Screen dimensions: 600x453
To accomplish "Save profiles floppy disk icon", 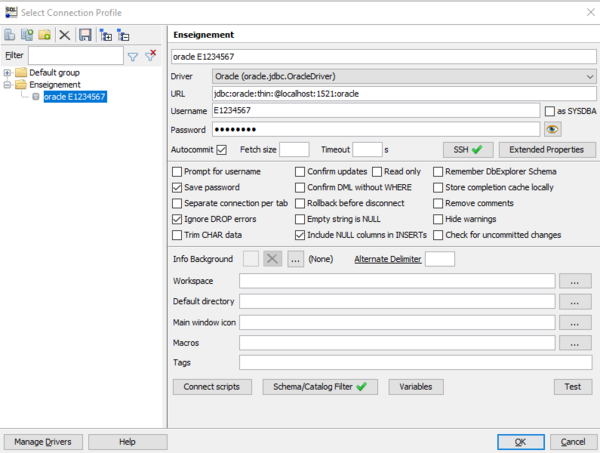I will click(x=85, y=35).
